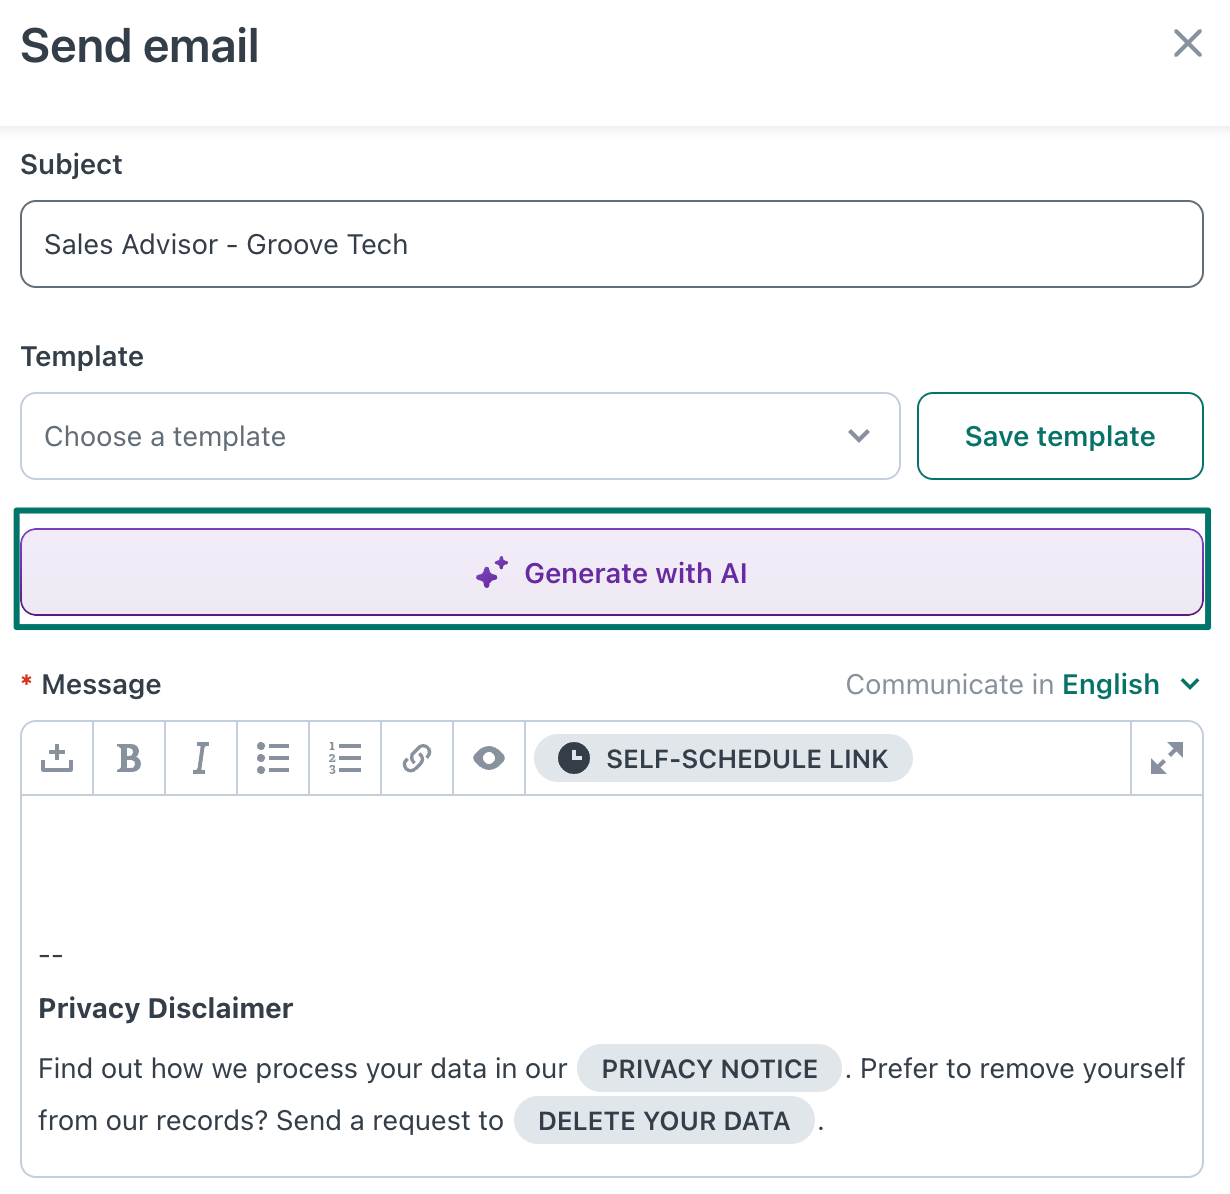Insert a hyperlink with link icon

[417, 759]
